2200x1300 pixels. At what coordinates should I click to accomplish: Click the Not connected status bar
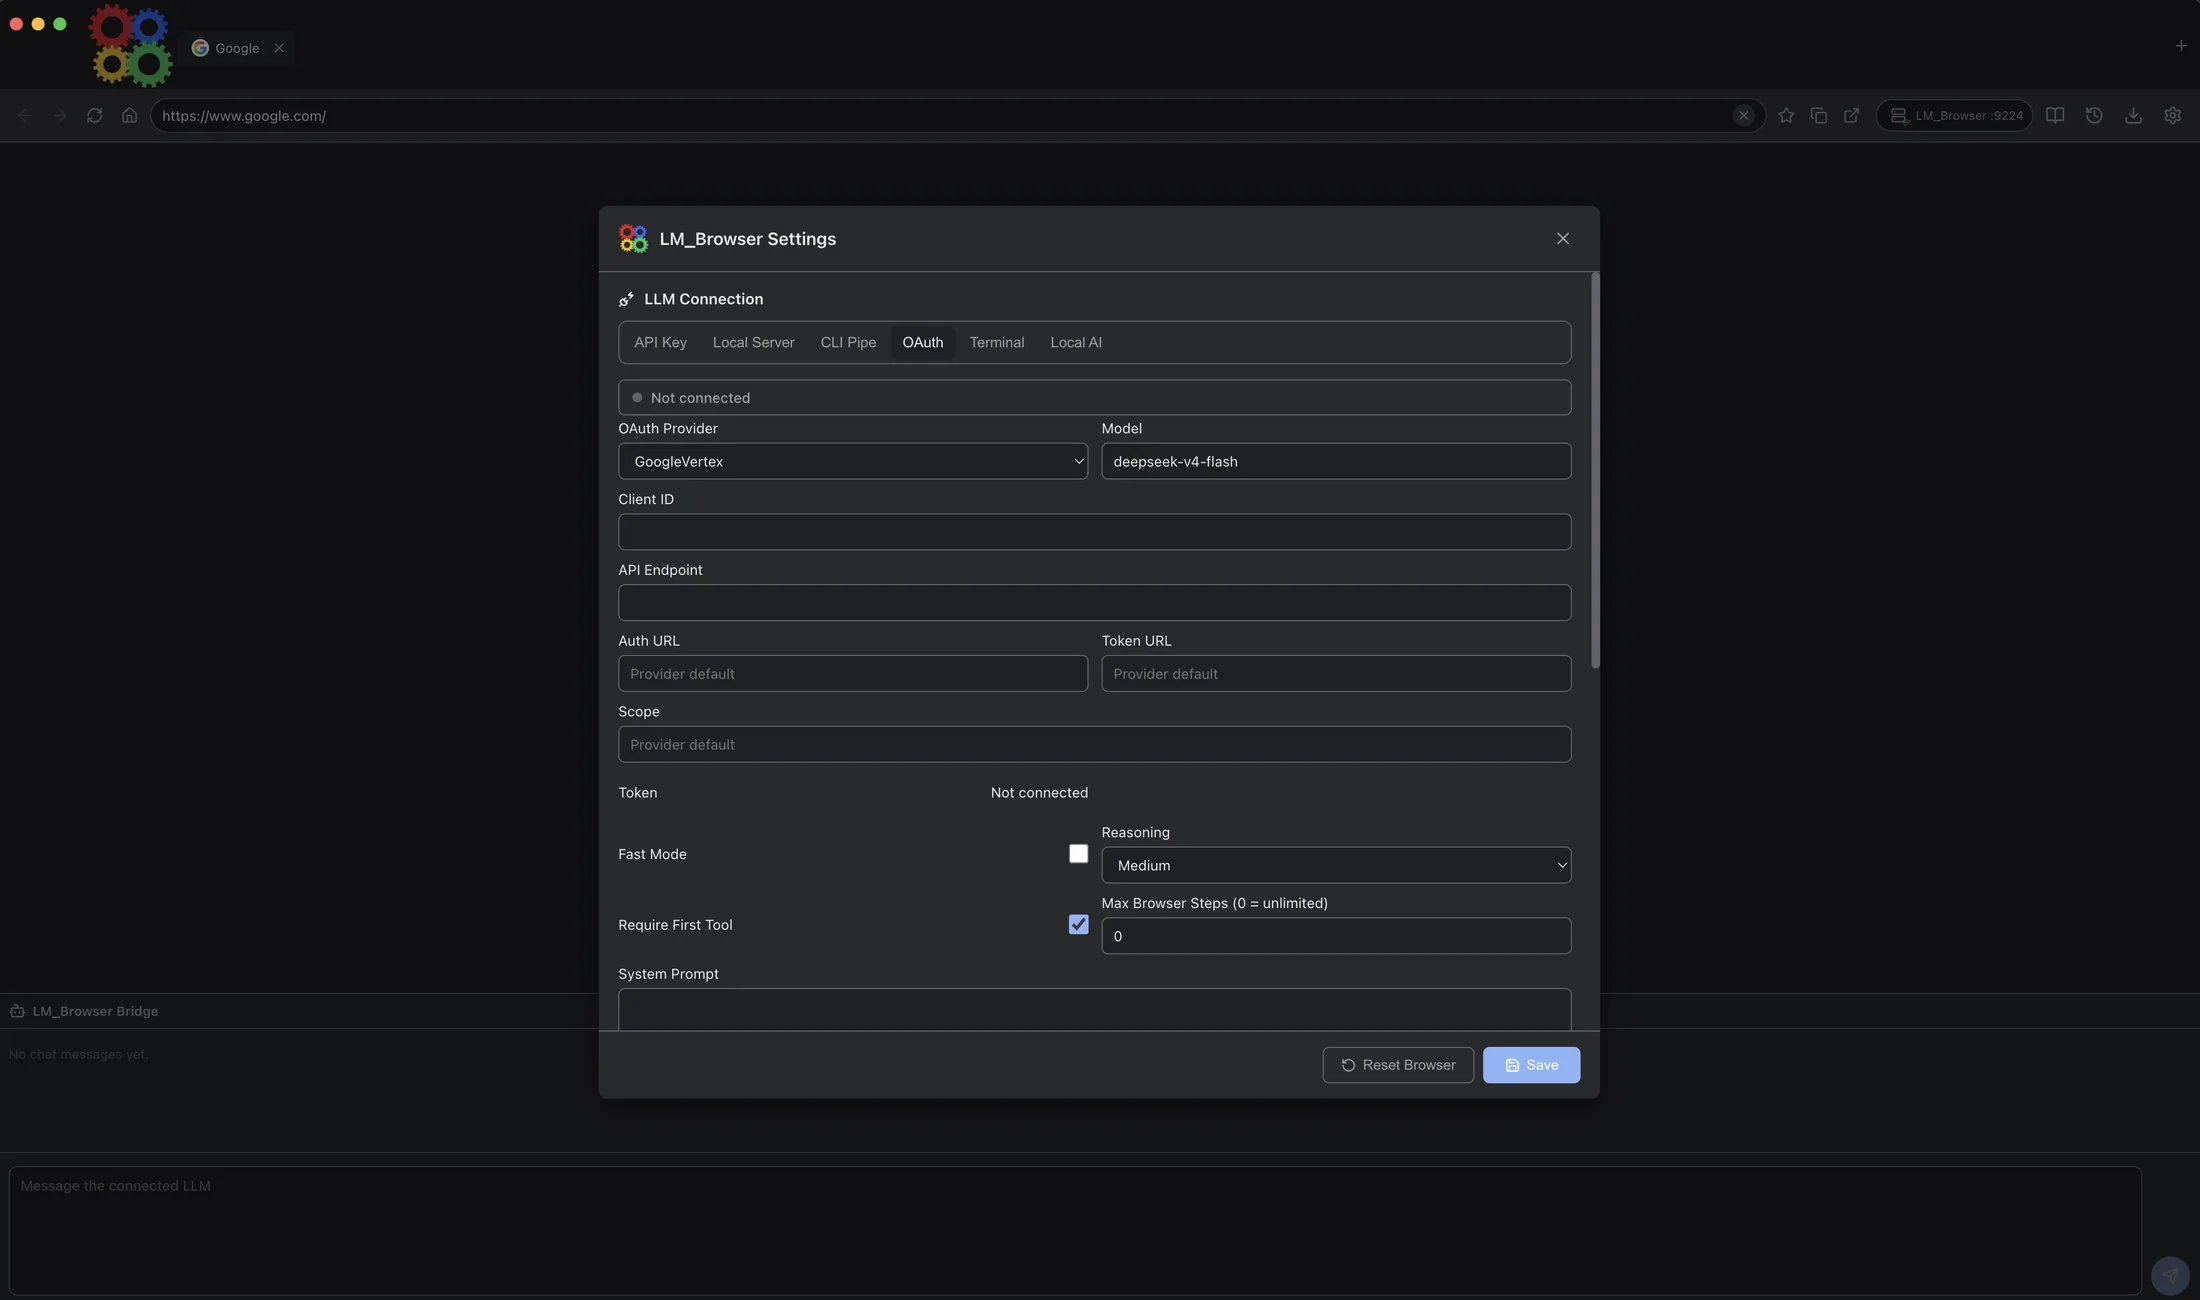(x=1095, y=398)
